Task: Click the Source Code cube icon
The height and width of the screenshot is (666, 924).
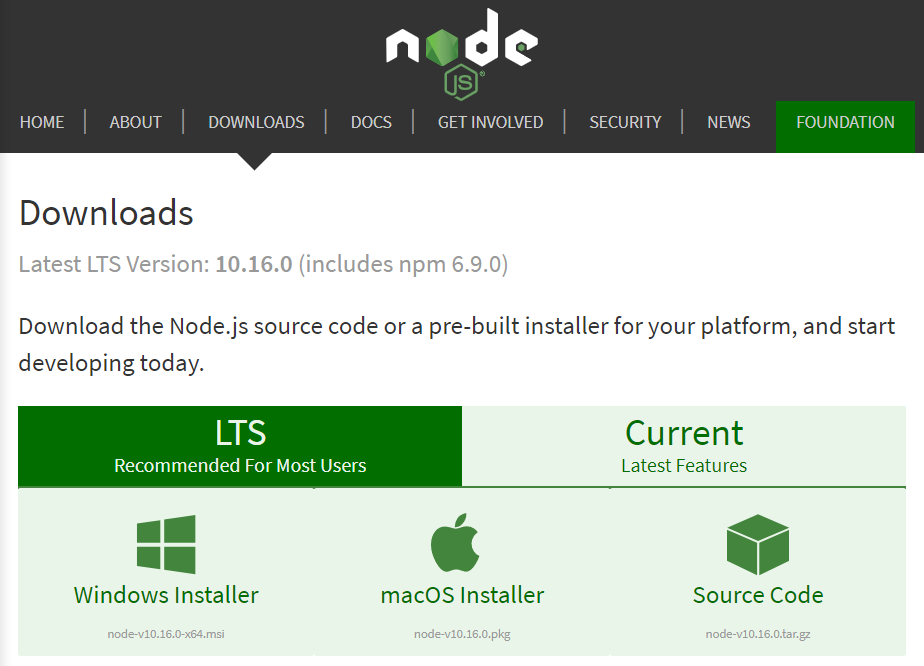Action: [x=758, y=545]
